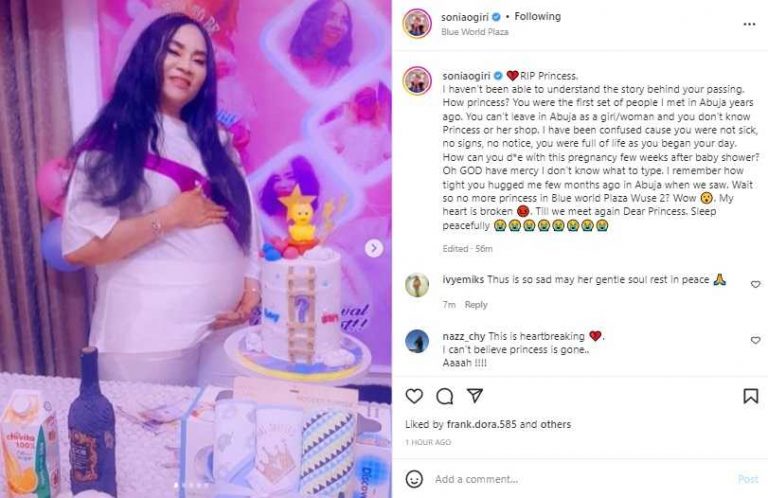
Task: Reply to ivyemiks comment
Action: tap(476, 305)
